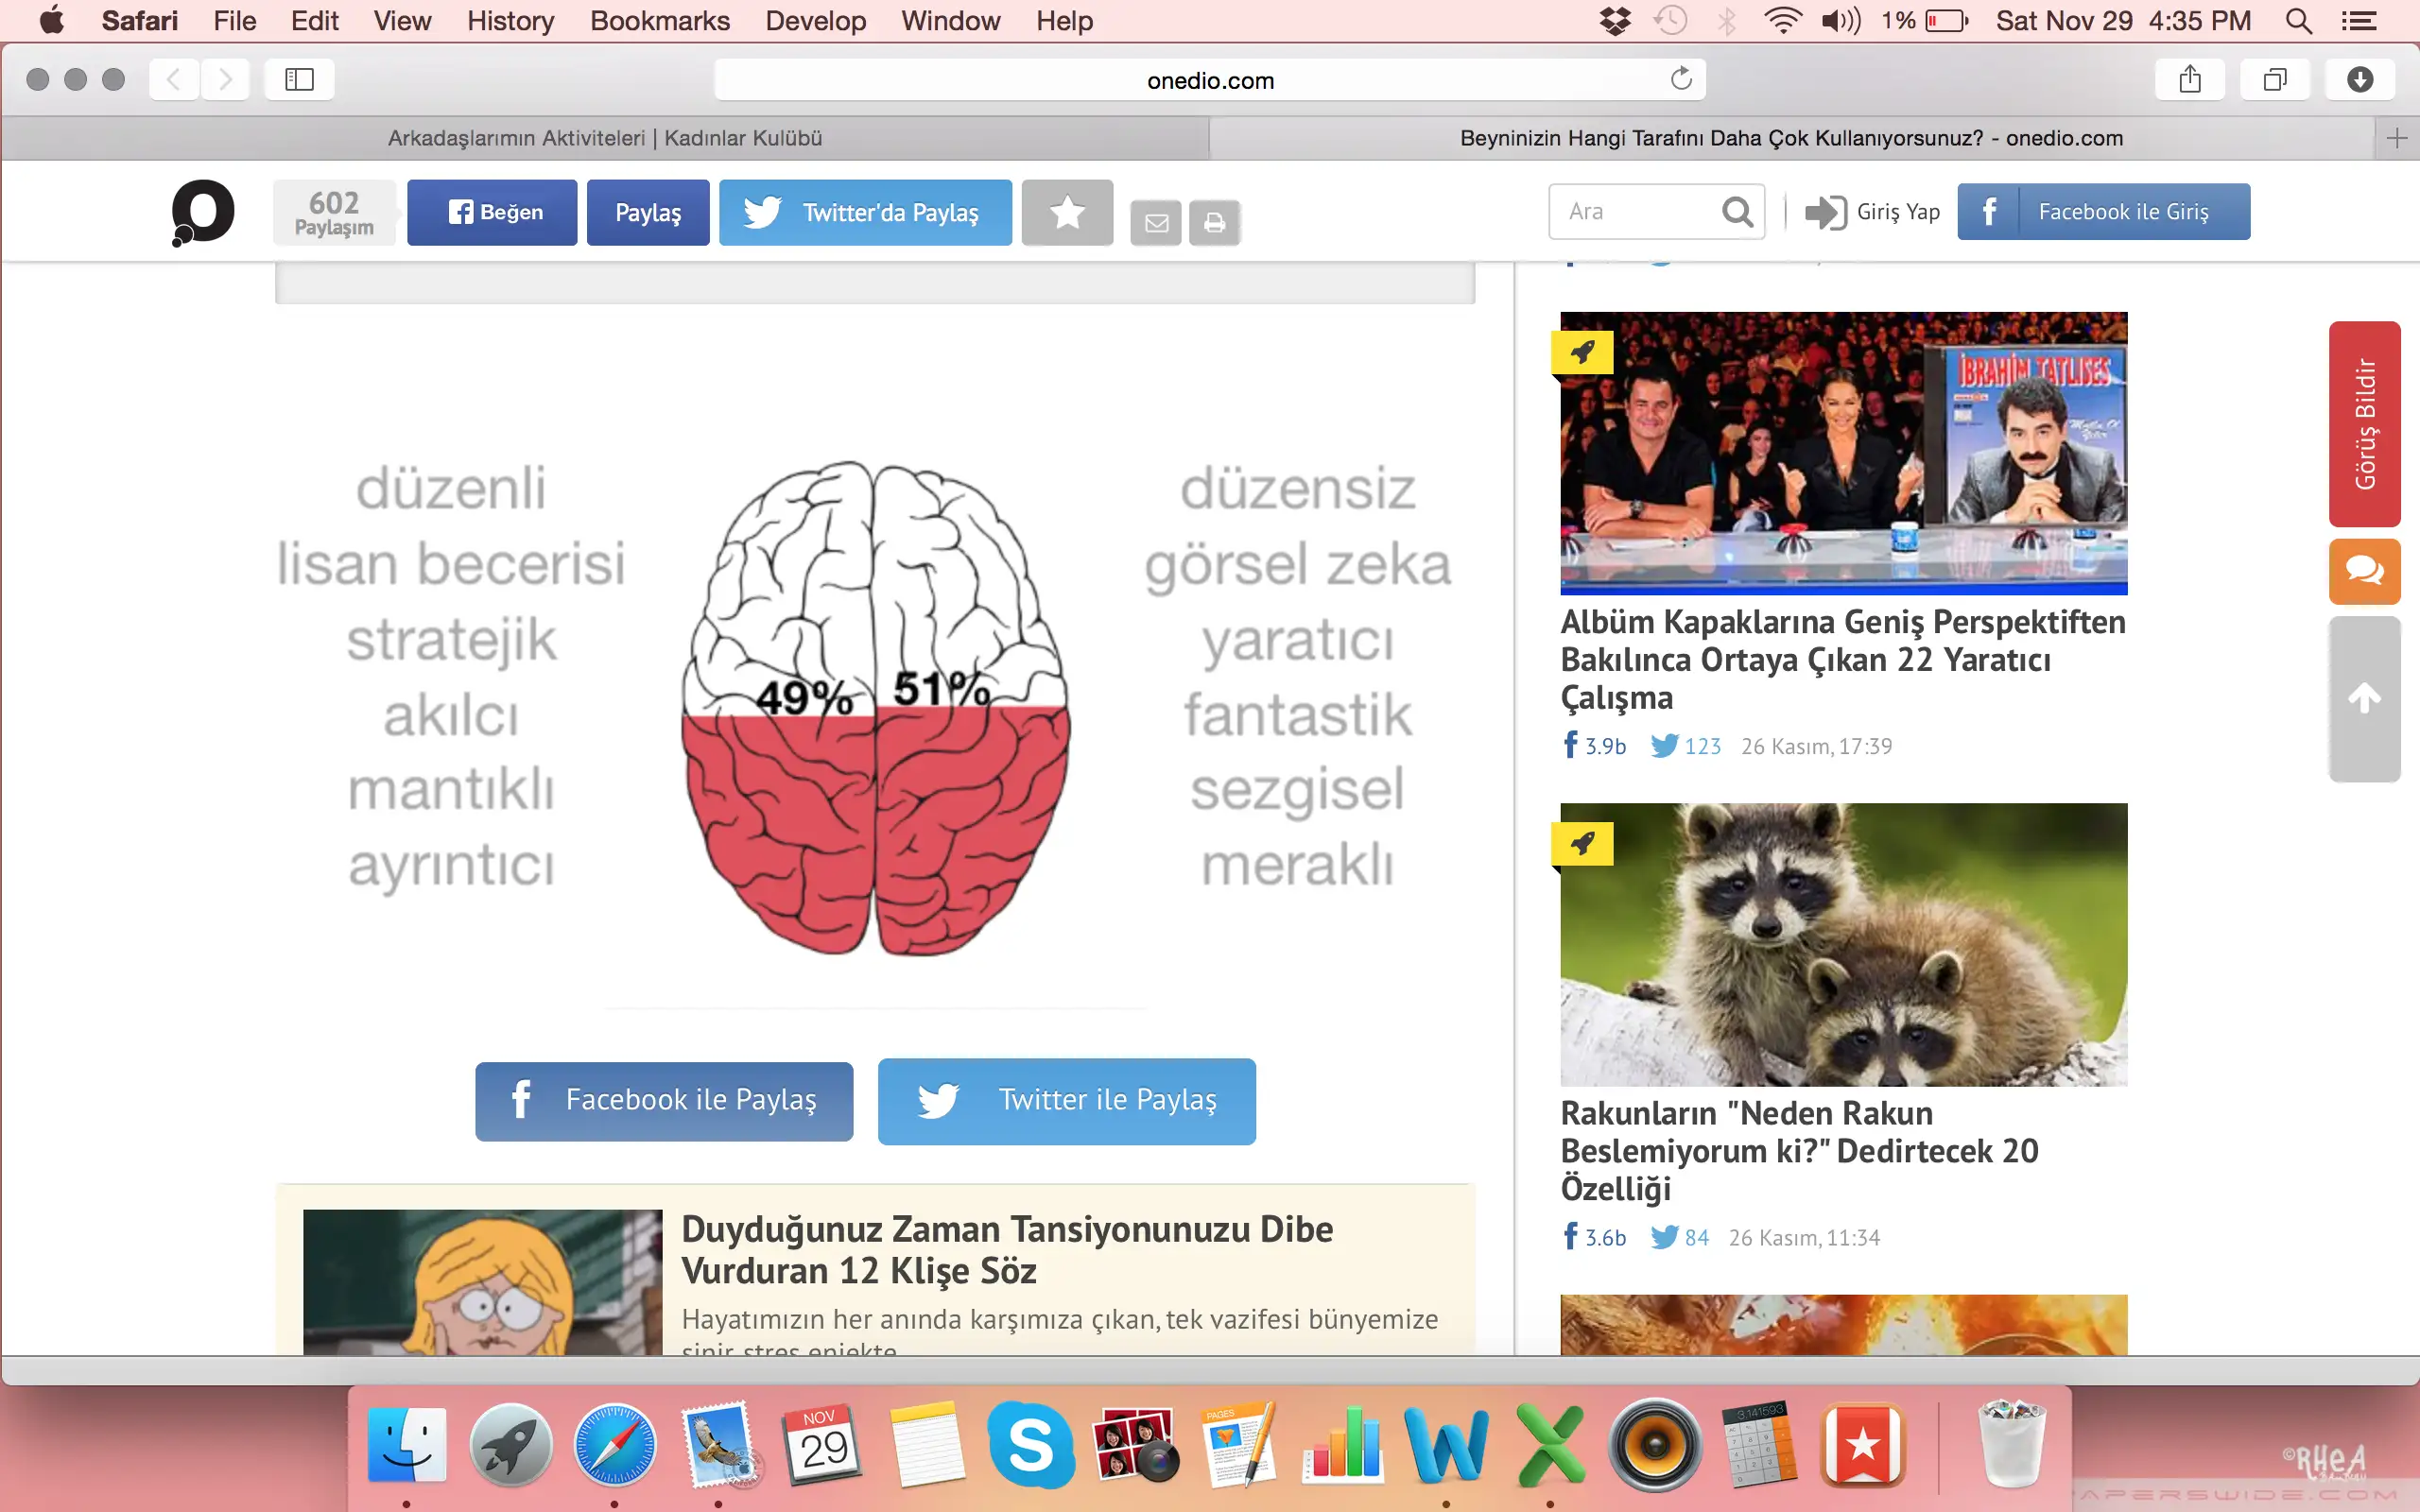Click the Ara search field
This screenshot has height=1512, width=2420.
1656,211
